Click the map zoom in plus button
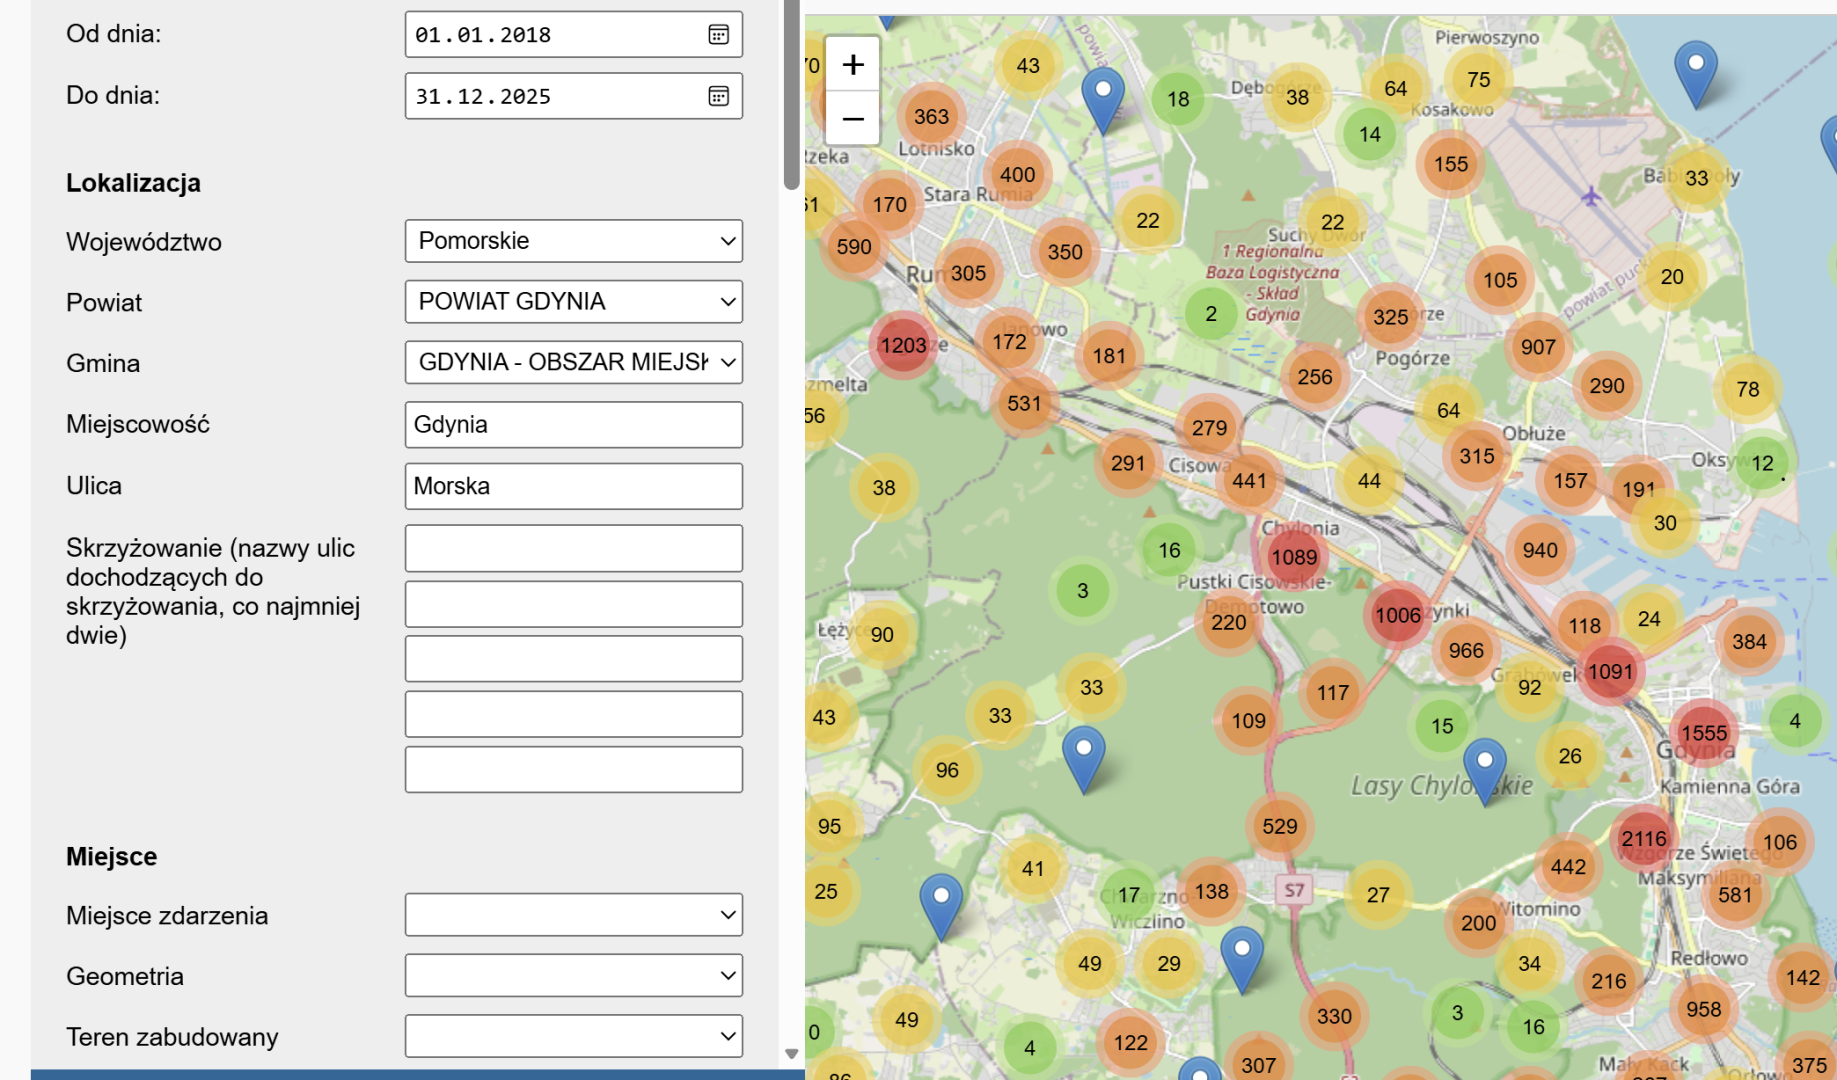 pyautogui.click(x=852, y=65)
